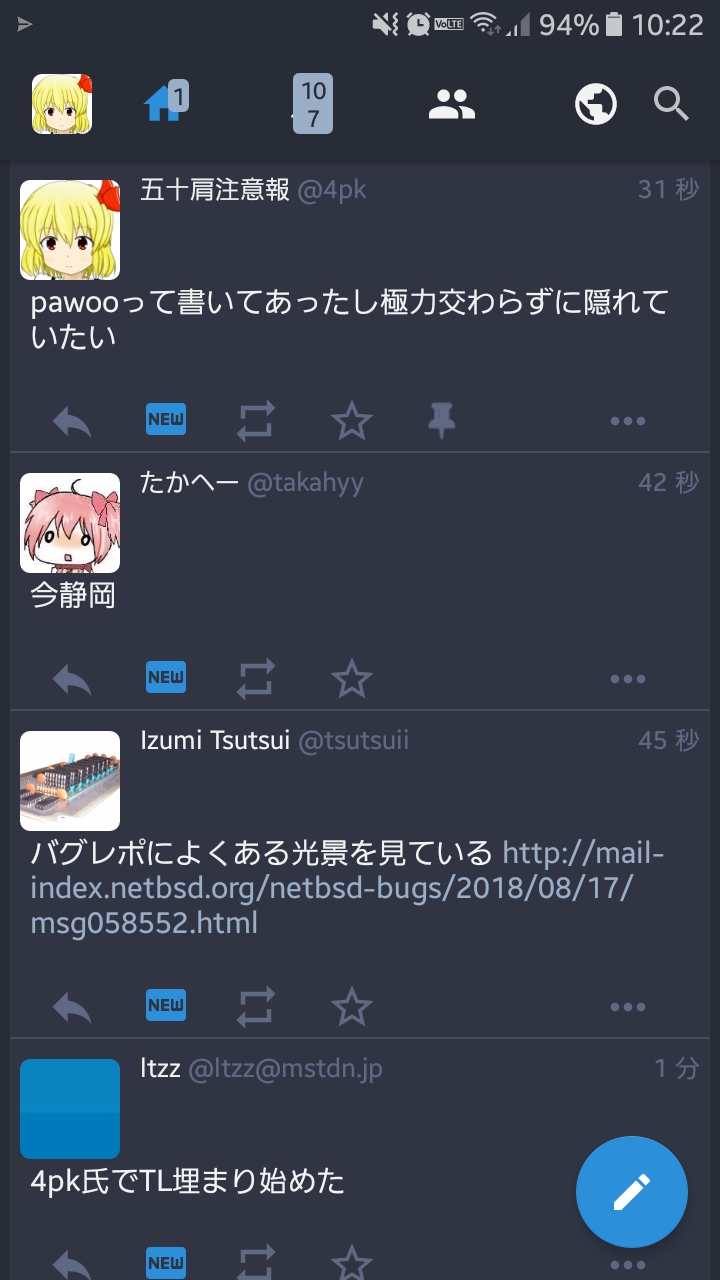The width and height of the screenshot is (720, 1280).
Task: Compose a new toot with pencil button
Action: point(632,1192)
